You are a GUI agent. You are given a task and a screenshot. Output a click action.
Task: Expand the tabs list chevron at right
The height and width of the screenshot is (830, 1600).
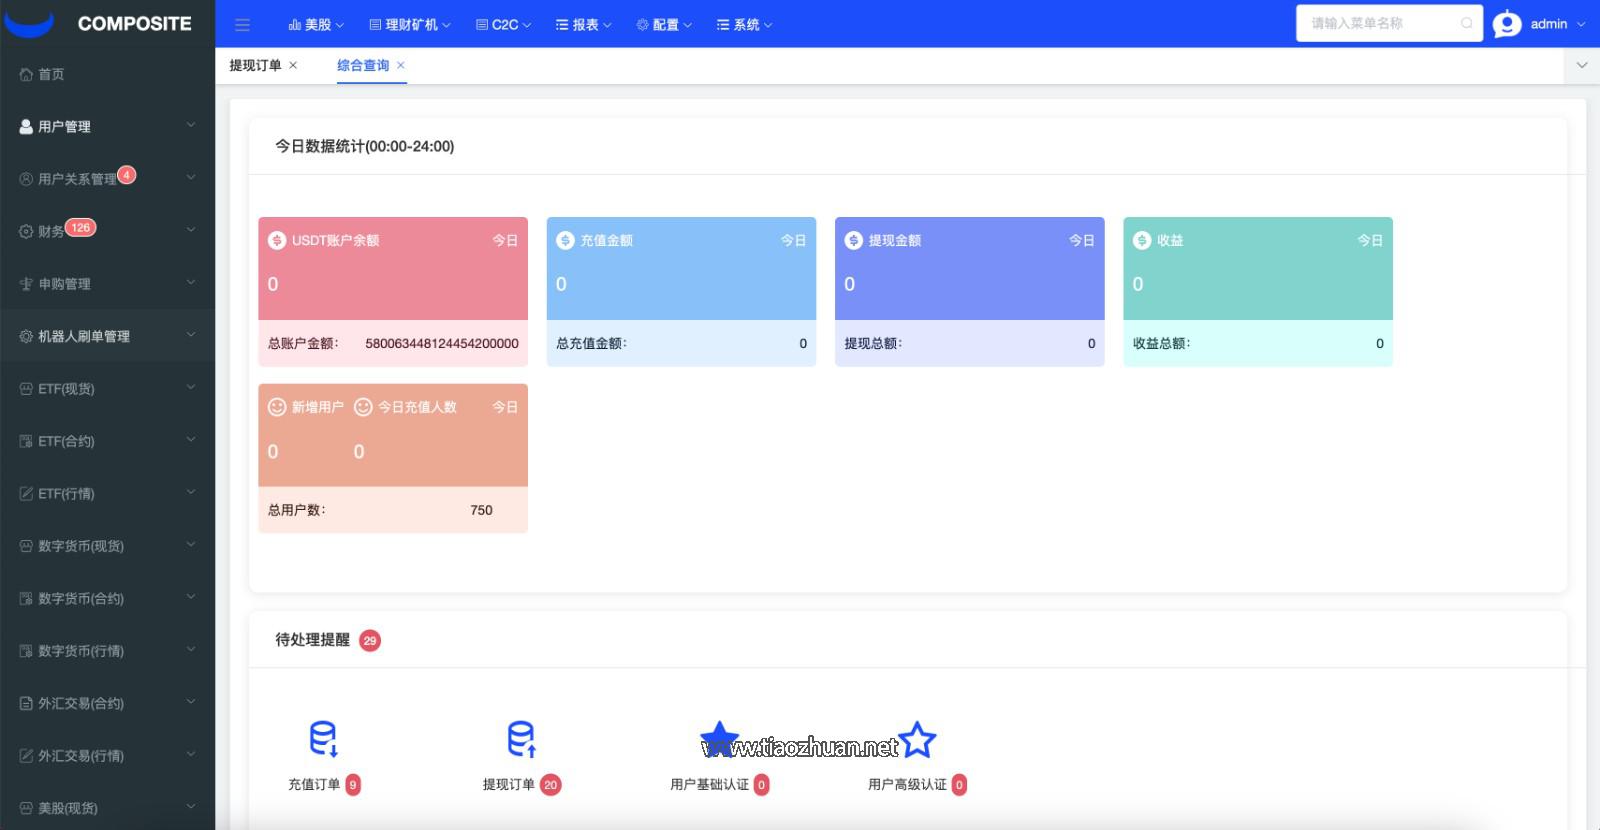pos(1581,65)
